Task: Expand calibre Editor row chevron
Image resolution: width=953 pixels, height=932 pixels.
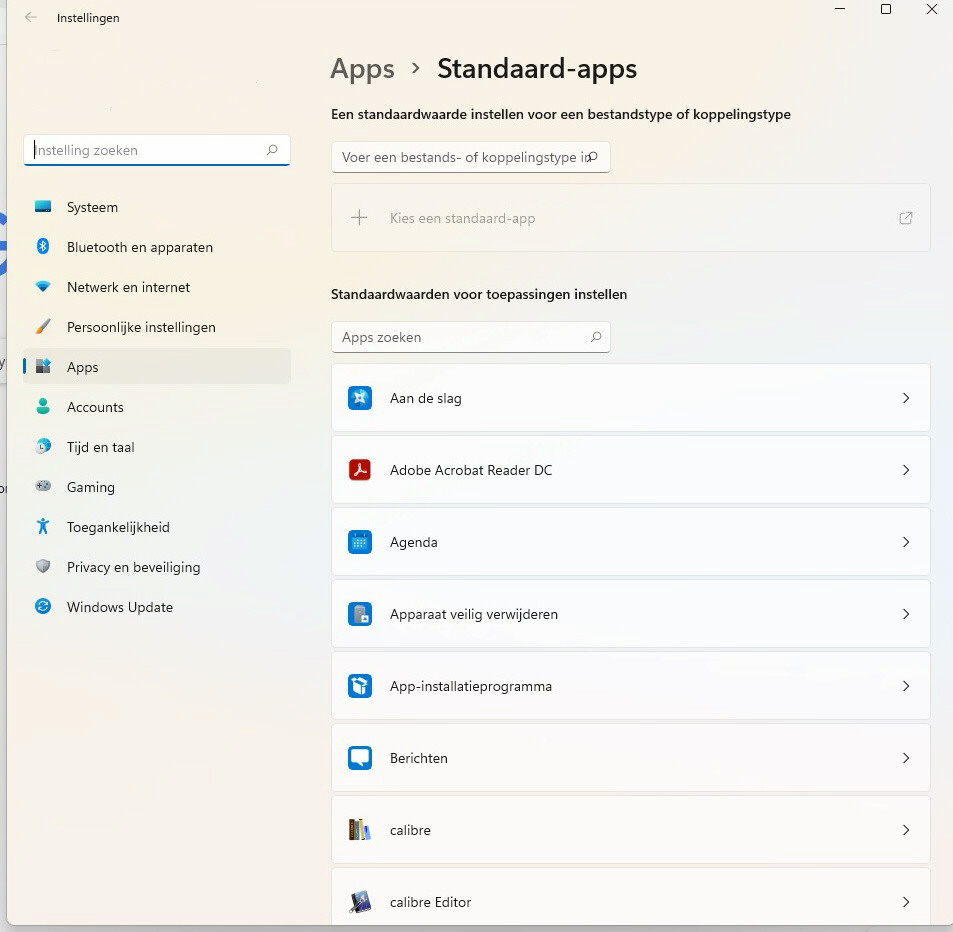Action: pyautogui.click(x=906, y=902)
